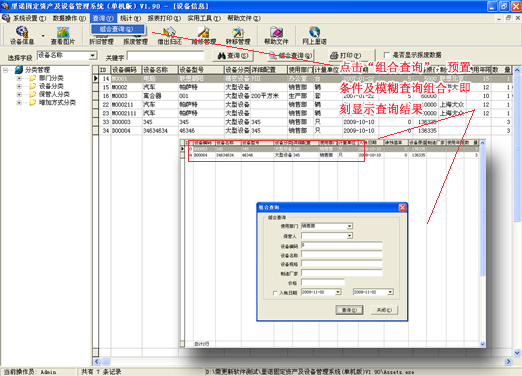Image resolution: width=522 pixels, height=376 pixels.
Task: Click the 关键字 search input field
Action: (166, 56)
